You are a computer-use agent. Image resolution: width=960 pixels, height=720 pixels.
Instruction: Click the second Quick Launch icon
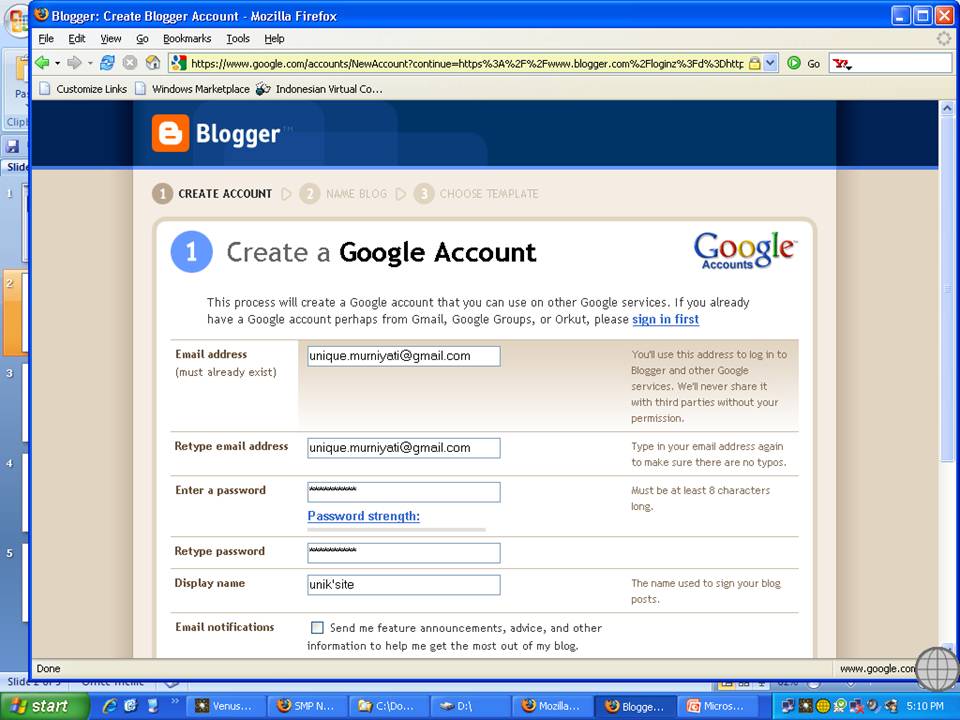coord(130,706)
